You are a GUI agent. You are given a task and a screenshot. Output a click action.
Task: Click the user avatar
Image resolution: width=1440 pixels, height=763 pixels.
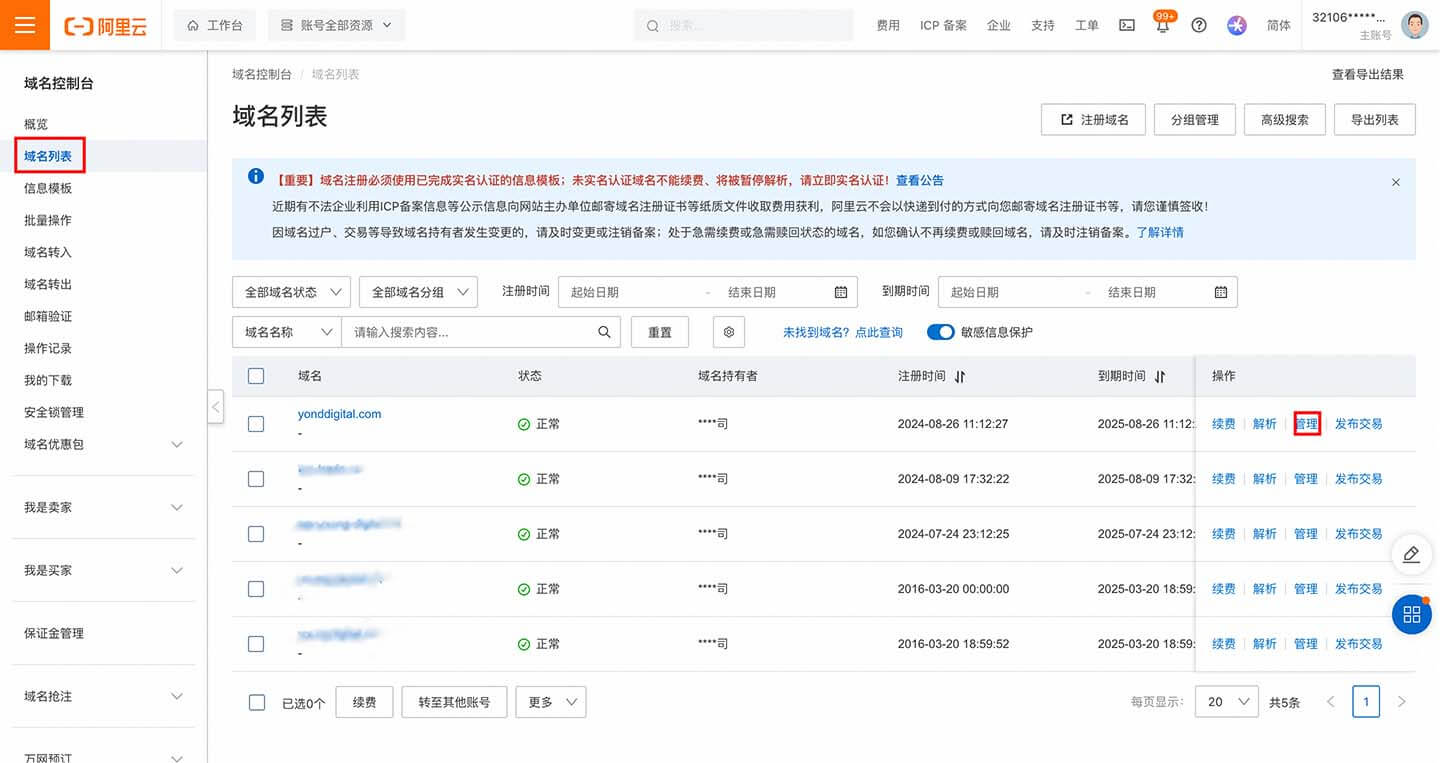tap(1414, 25)
